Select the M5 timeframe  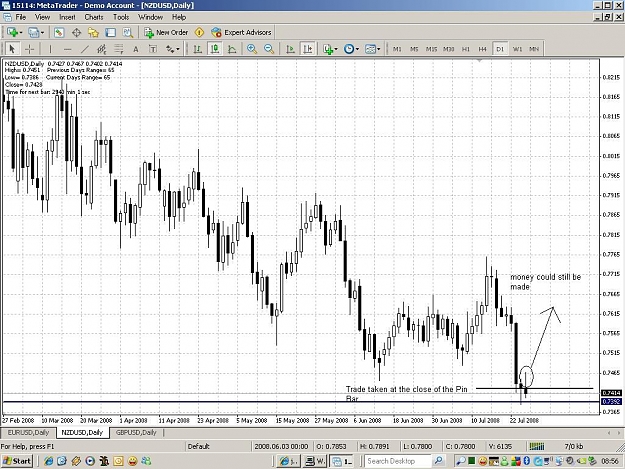coord(414,49)
